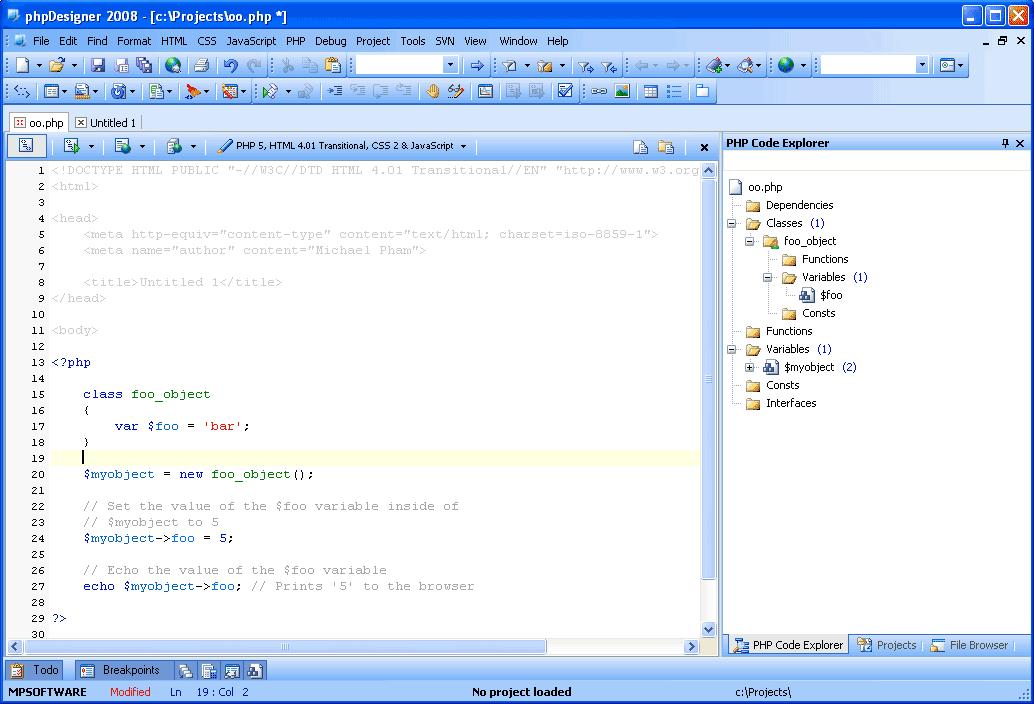Screen dimensions: 1034x704
Task: Pin the PHP Code Explorer panel
Action: click(1005, 143)
